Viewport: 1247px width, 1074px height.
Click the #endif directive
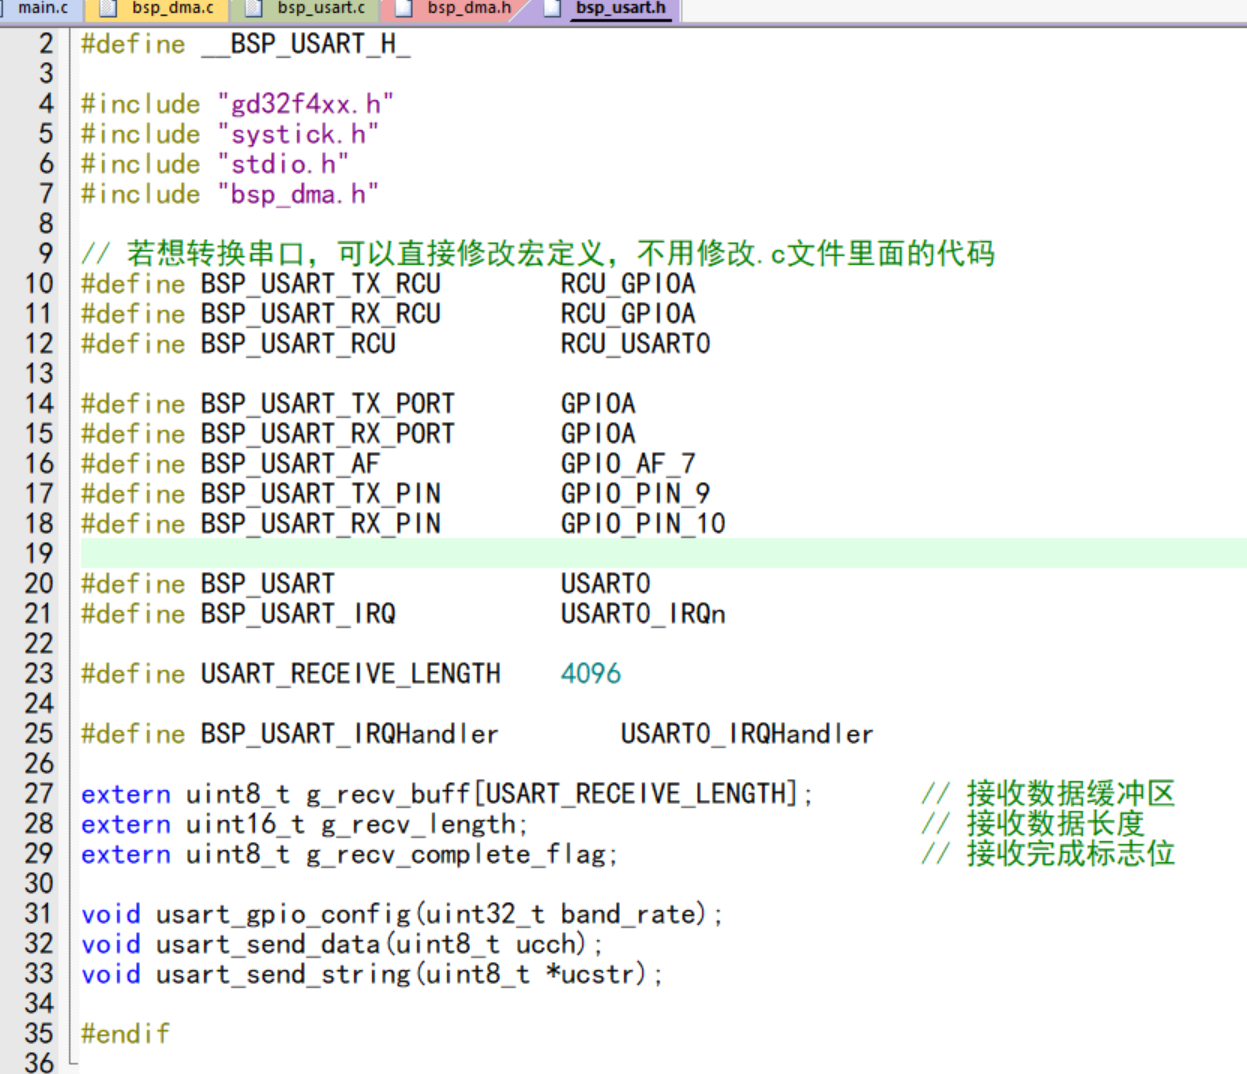pyautogui.click(x=125, y=1033)
